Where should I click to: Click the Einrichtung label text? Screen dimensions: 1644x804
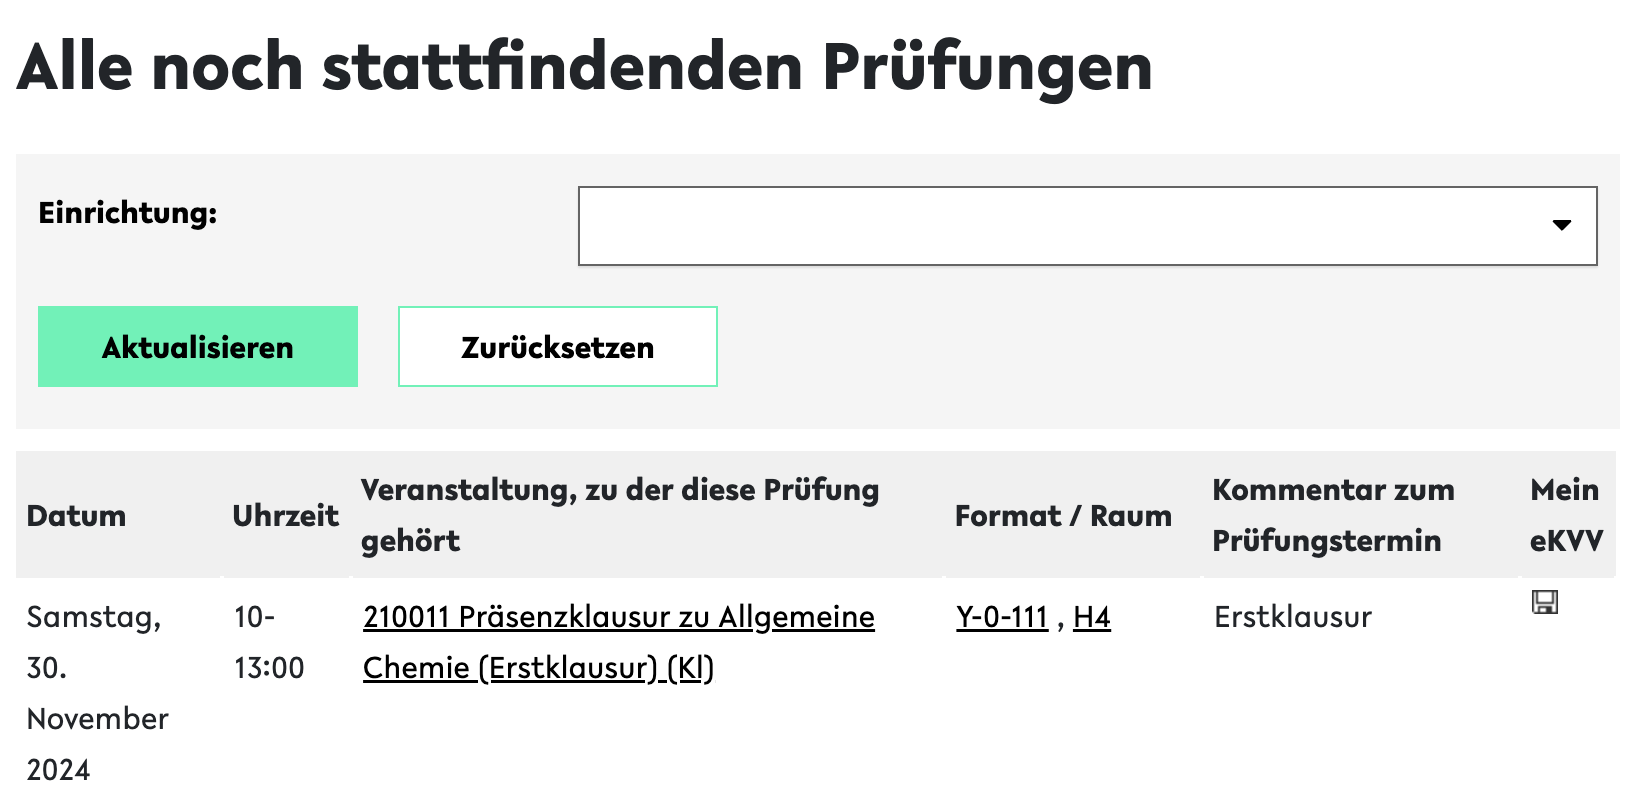tap(127, 213)
